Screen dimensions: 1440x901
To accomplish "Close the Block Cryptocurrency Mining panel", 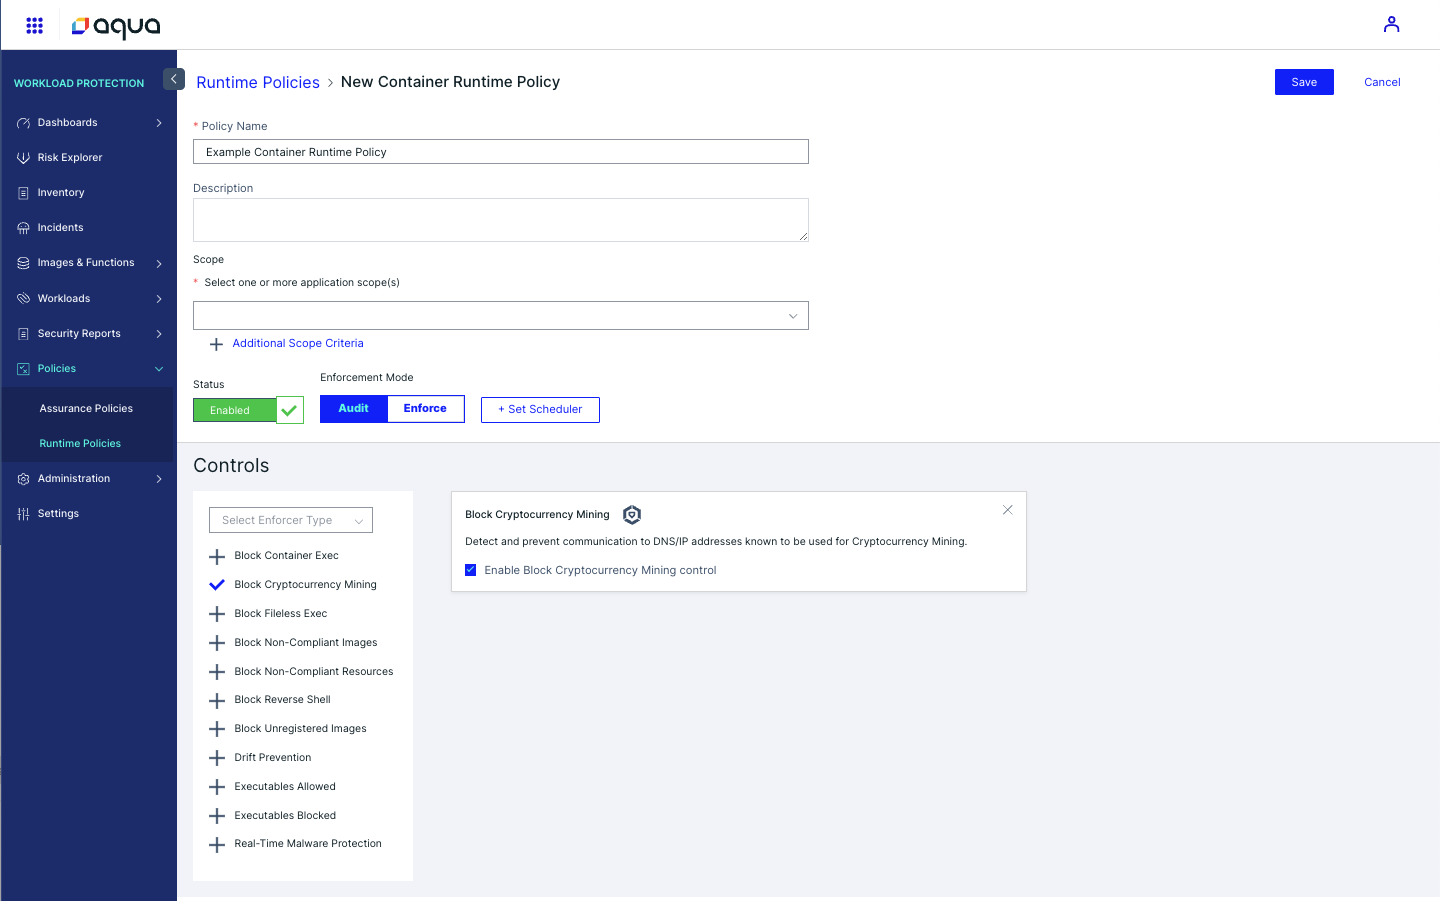I will coord(1007,510).
